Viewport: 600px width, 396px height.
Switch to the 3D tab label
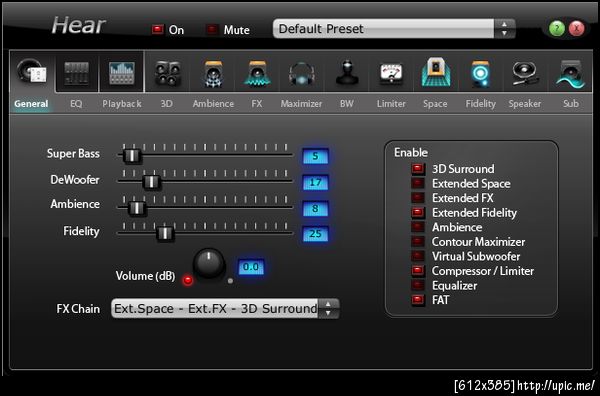[166, 104]
